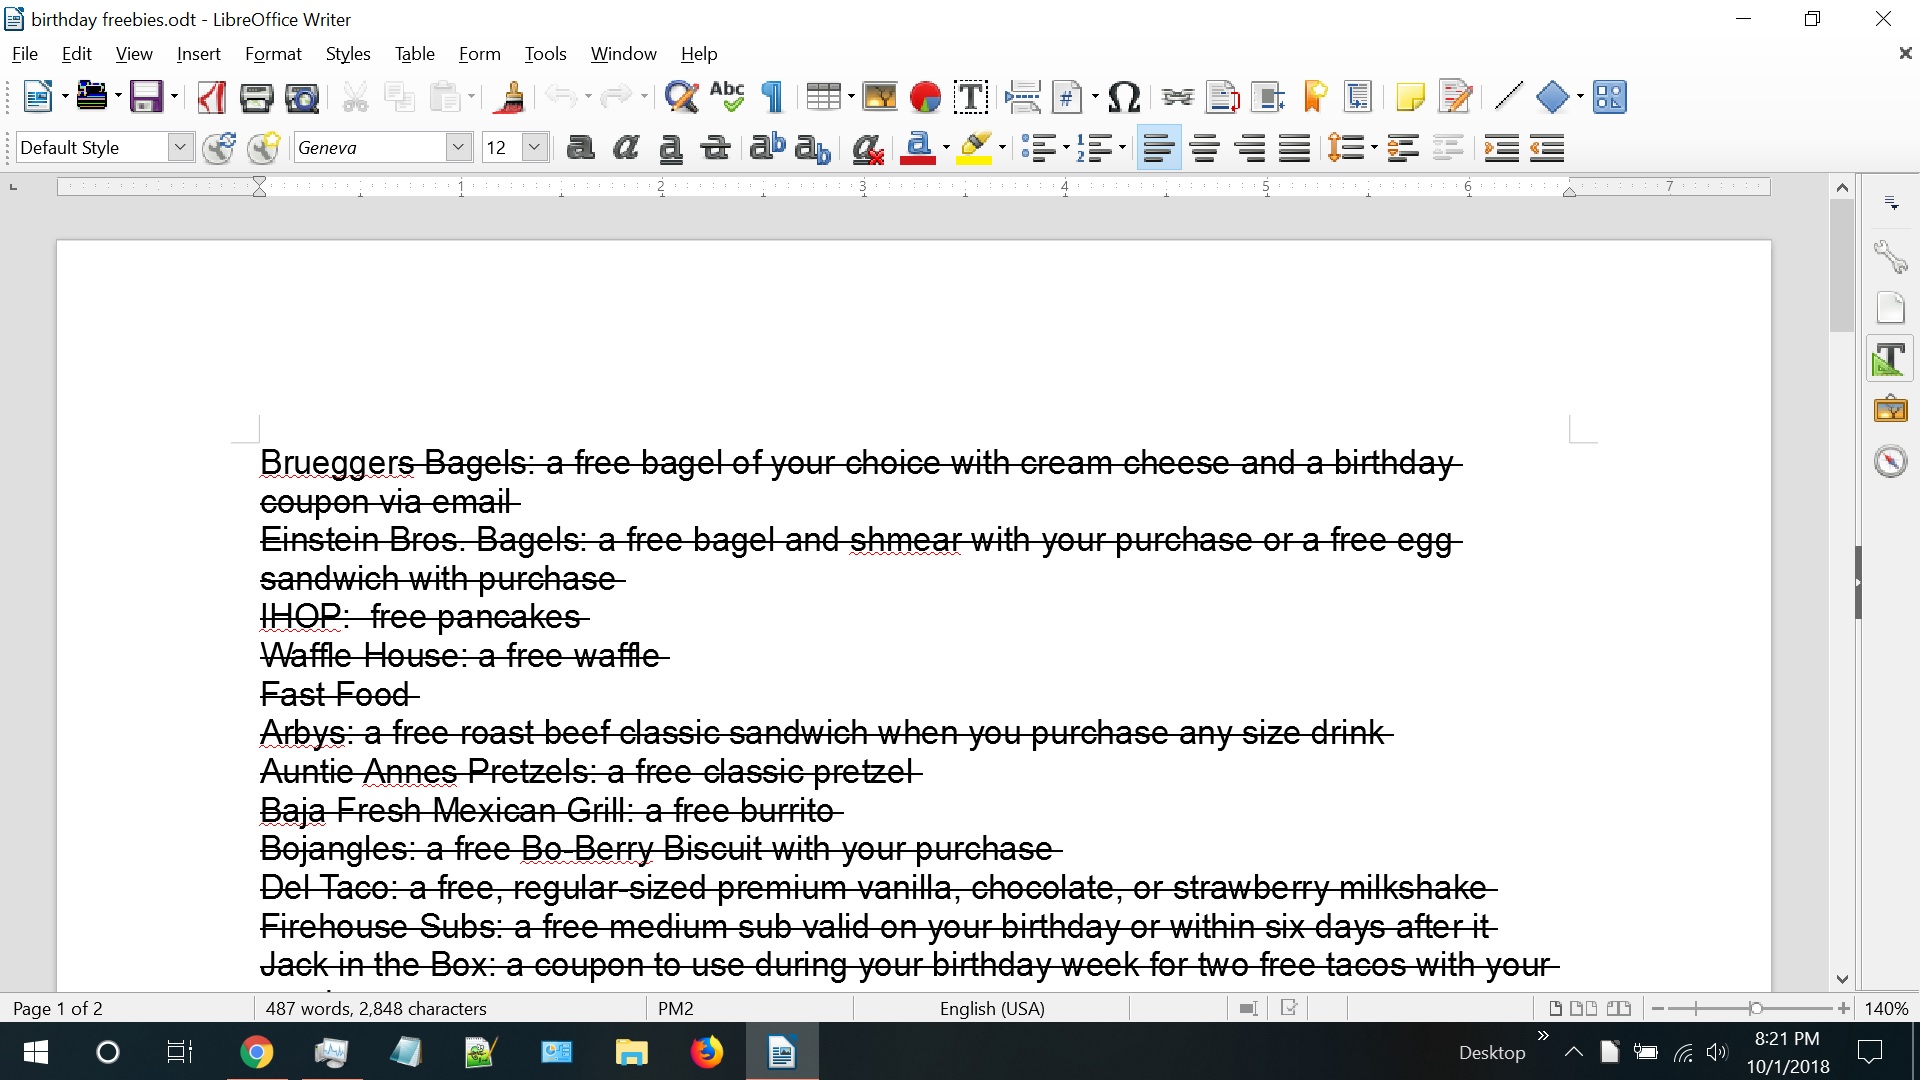
Task: Open the Insert menu
Action: [198, 54]
